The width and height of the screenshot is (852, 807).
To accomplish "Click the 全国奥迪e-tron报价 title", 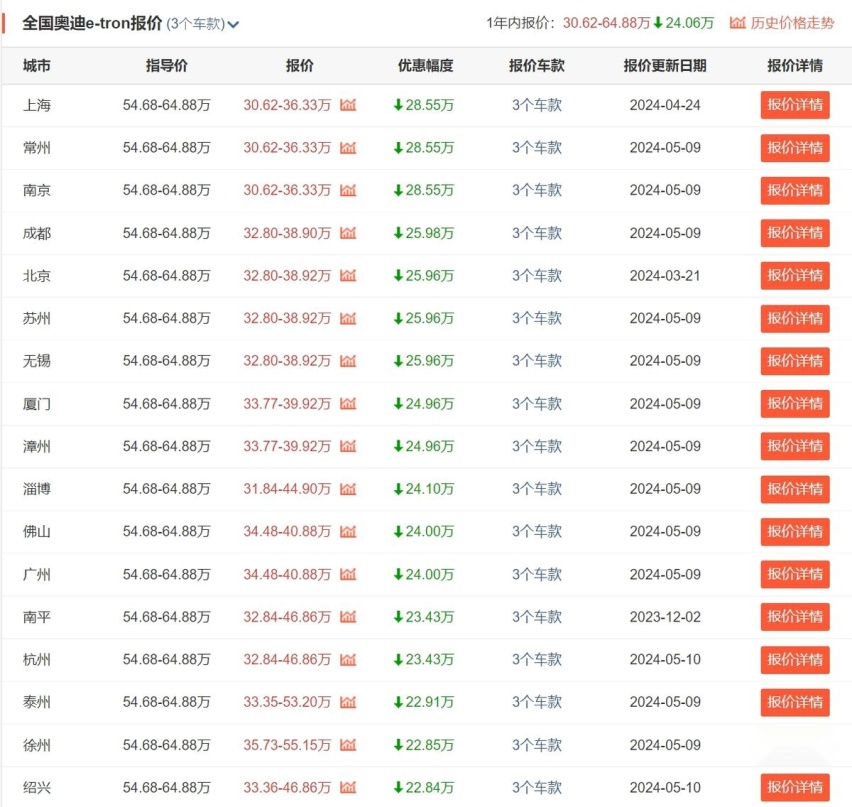I will 92,23.
